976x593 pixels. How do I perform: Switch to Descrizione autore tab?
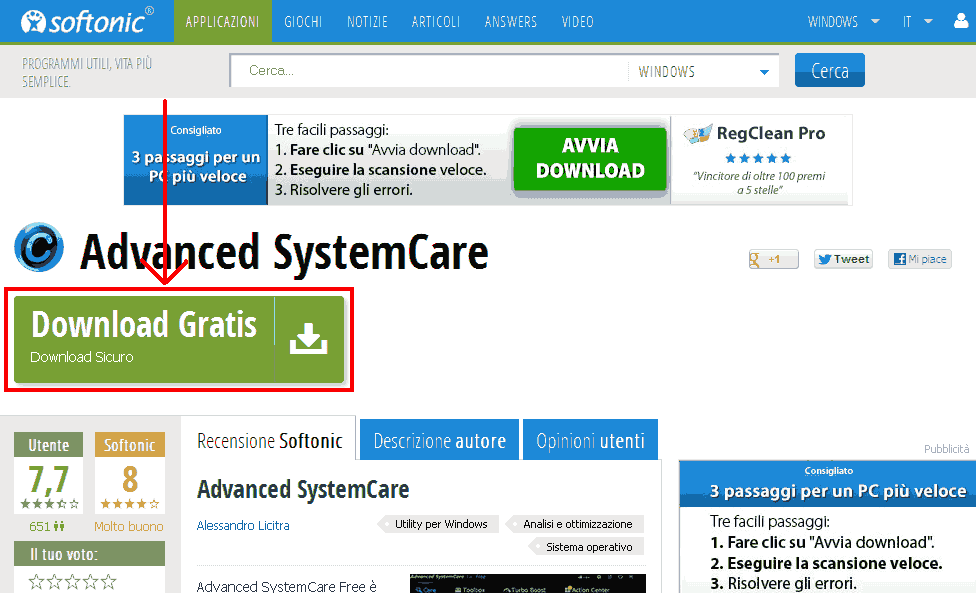(439, 441)
